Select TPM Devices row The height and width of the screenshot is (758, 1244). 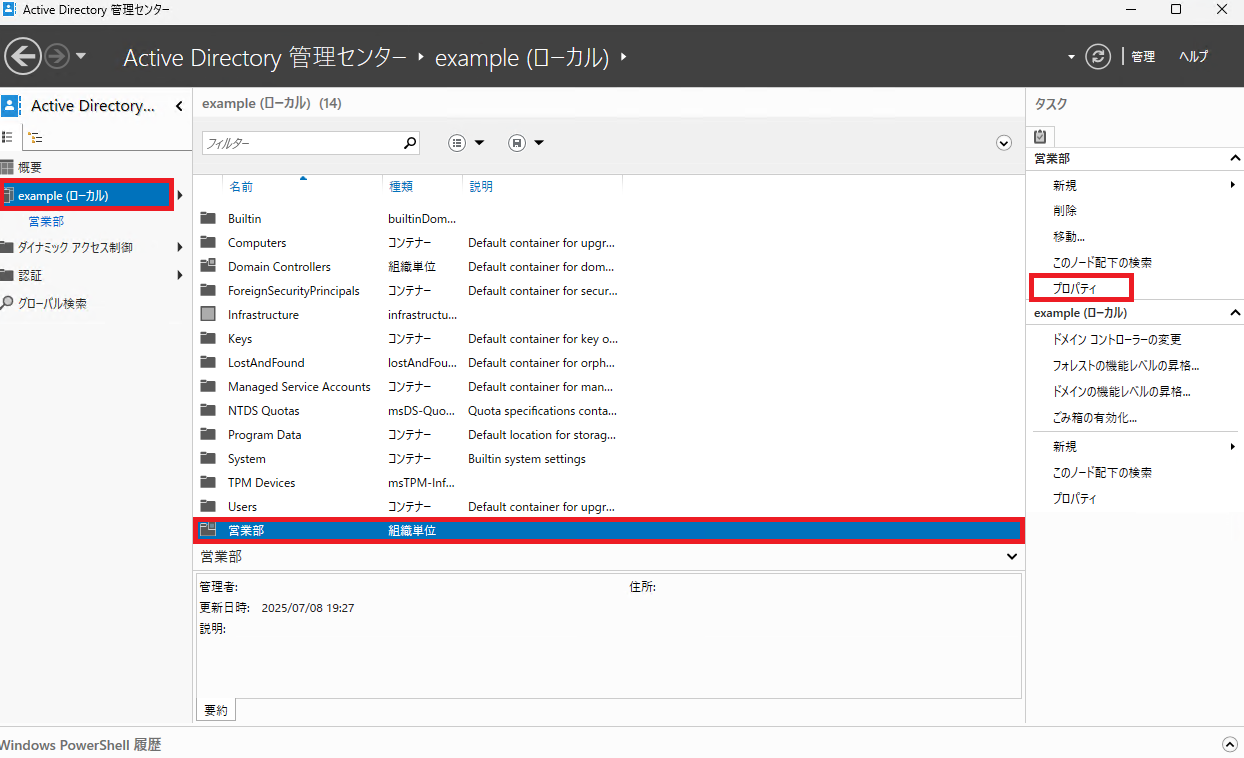608,482
